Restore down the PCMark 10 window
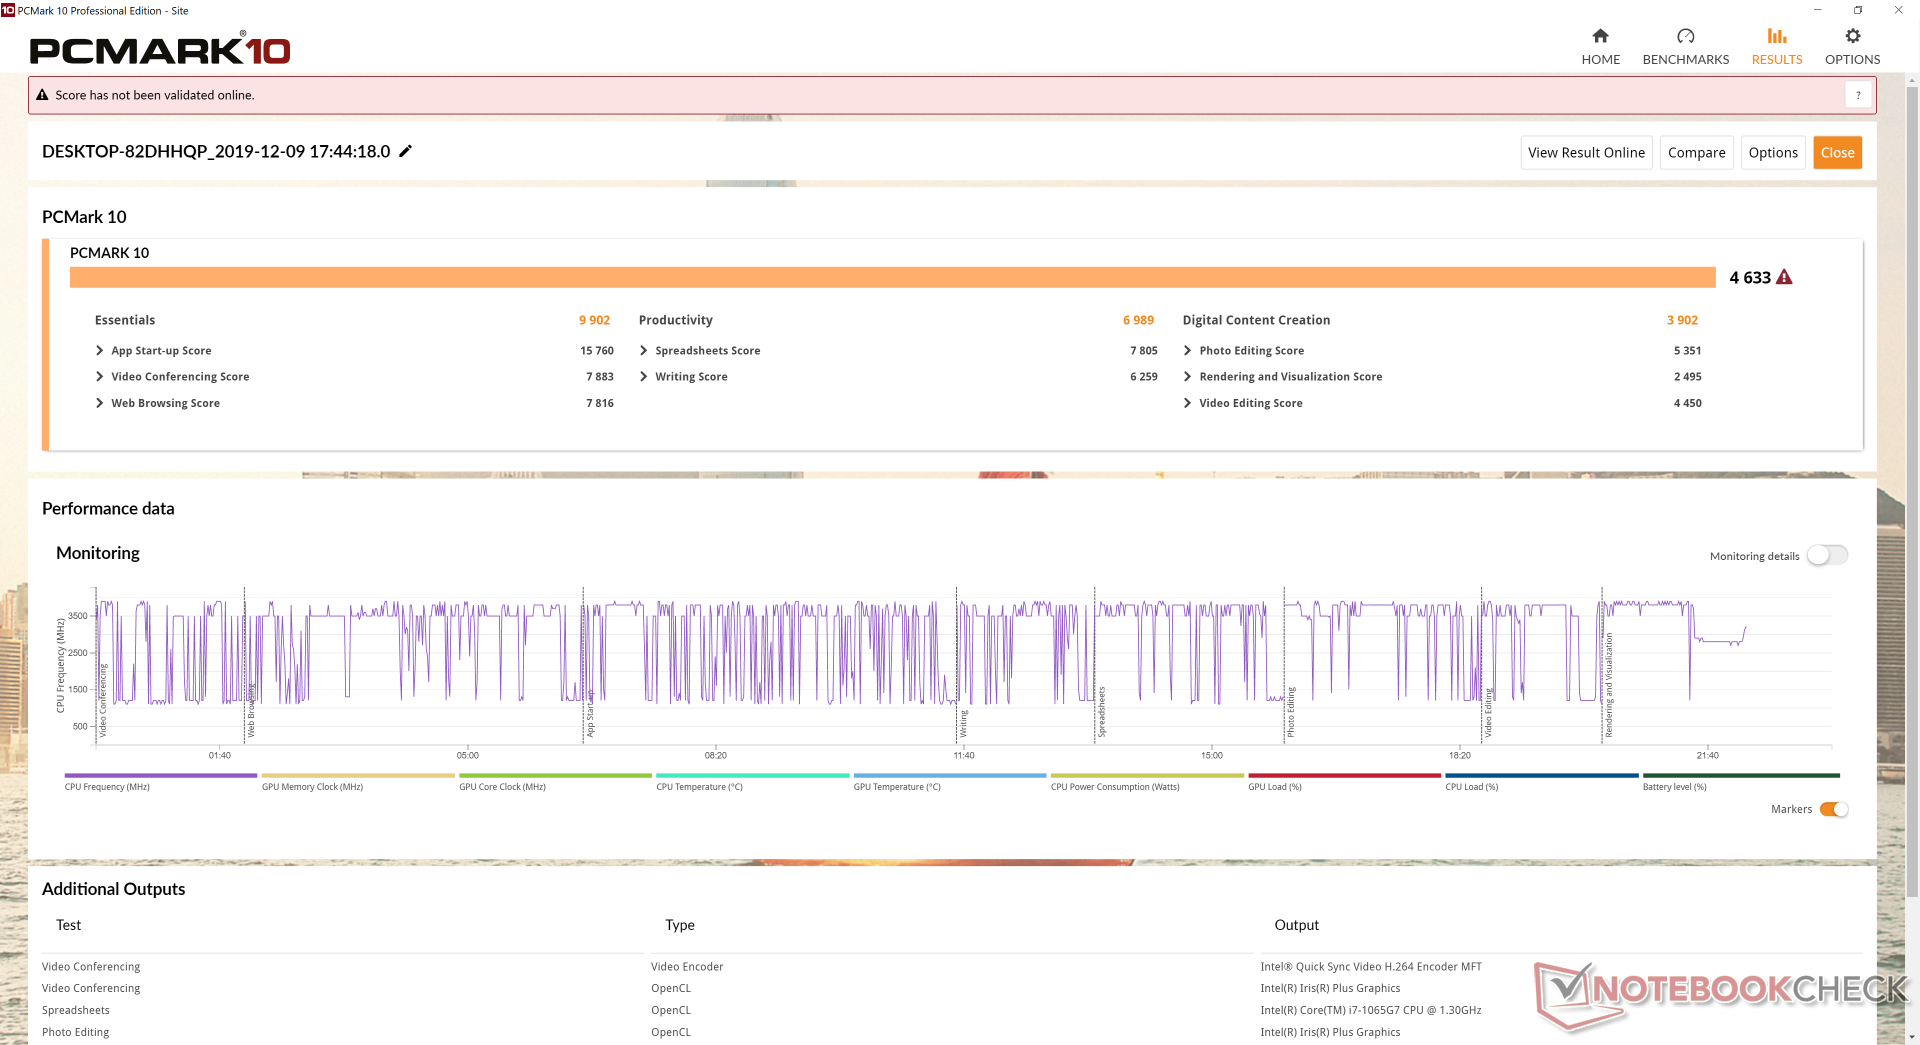This screenshot has width=1920, height=1045. [1858, 10]
